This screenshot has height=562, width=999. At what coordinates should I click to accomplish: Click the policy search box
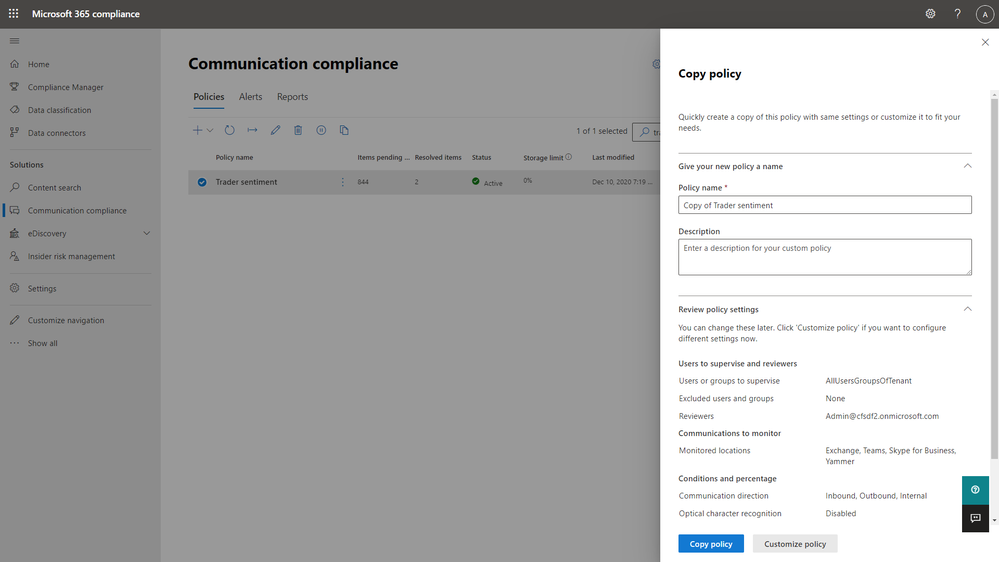(646, 132)
